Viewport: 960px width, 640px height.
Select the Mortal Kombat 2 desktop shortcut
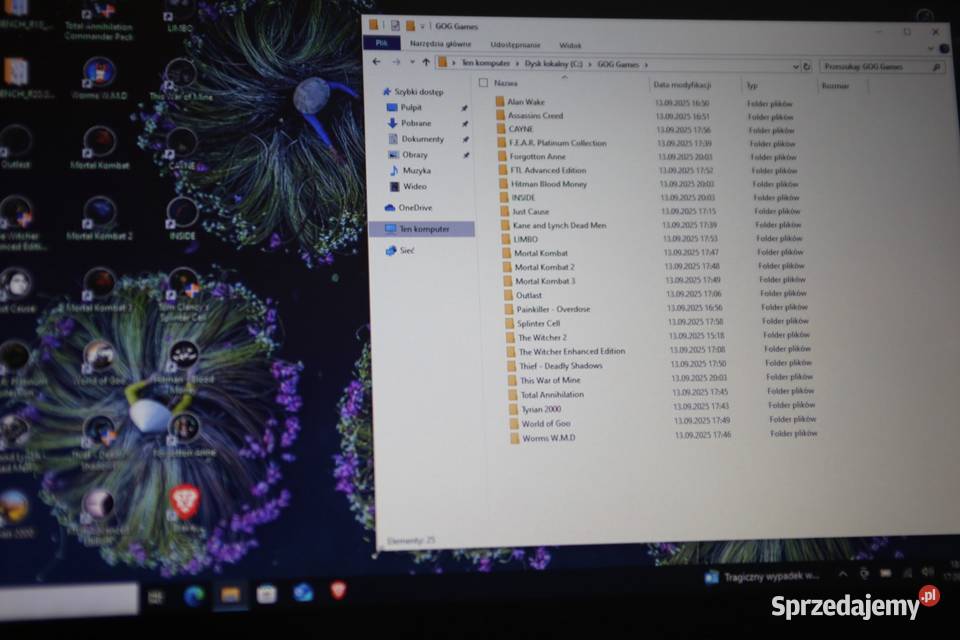point(99,217)
